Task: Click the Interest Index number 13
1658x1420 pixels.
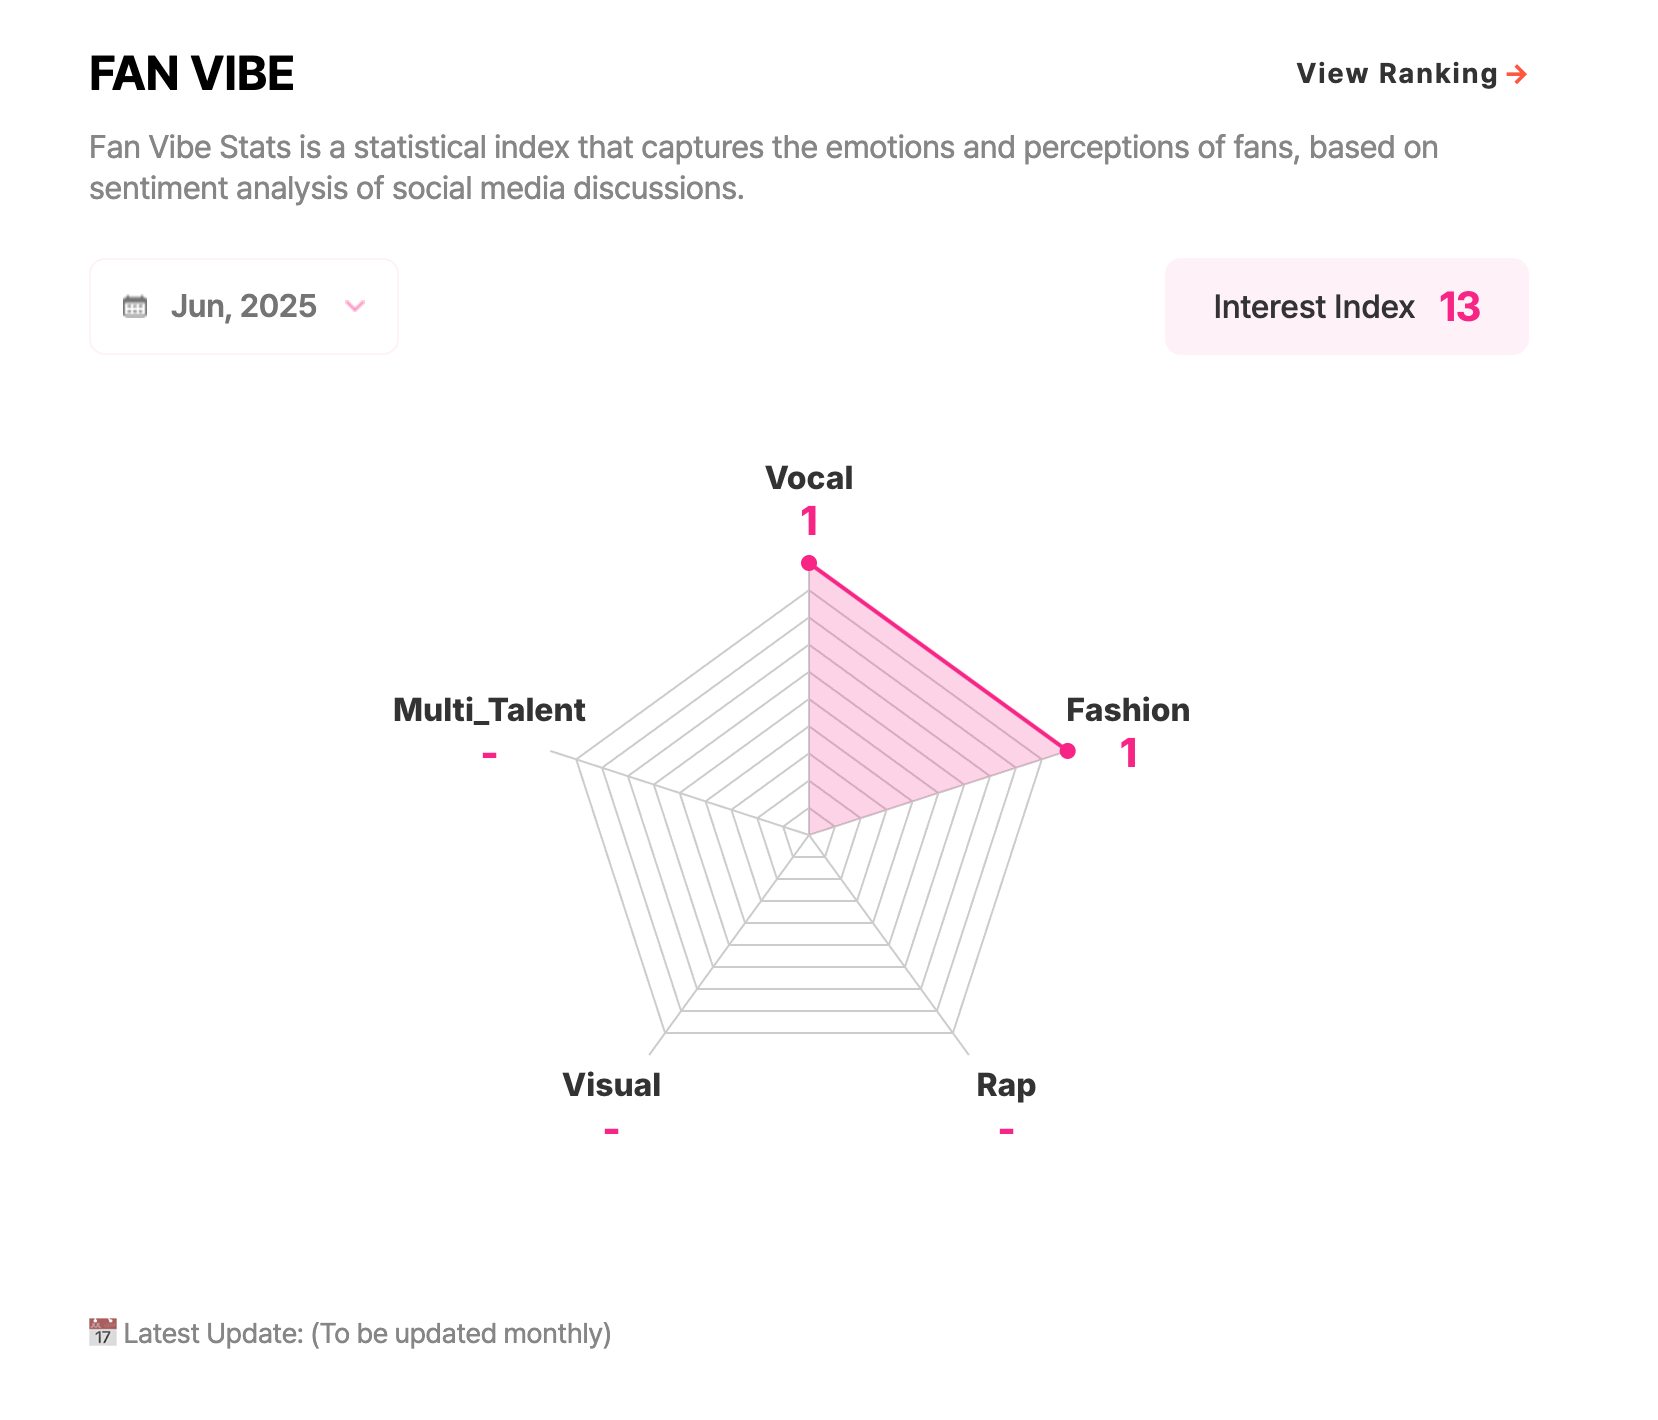Action: 1460,307
